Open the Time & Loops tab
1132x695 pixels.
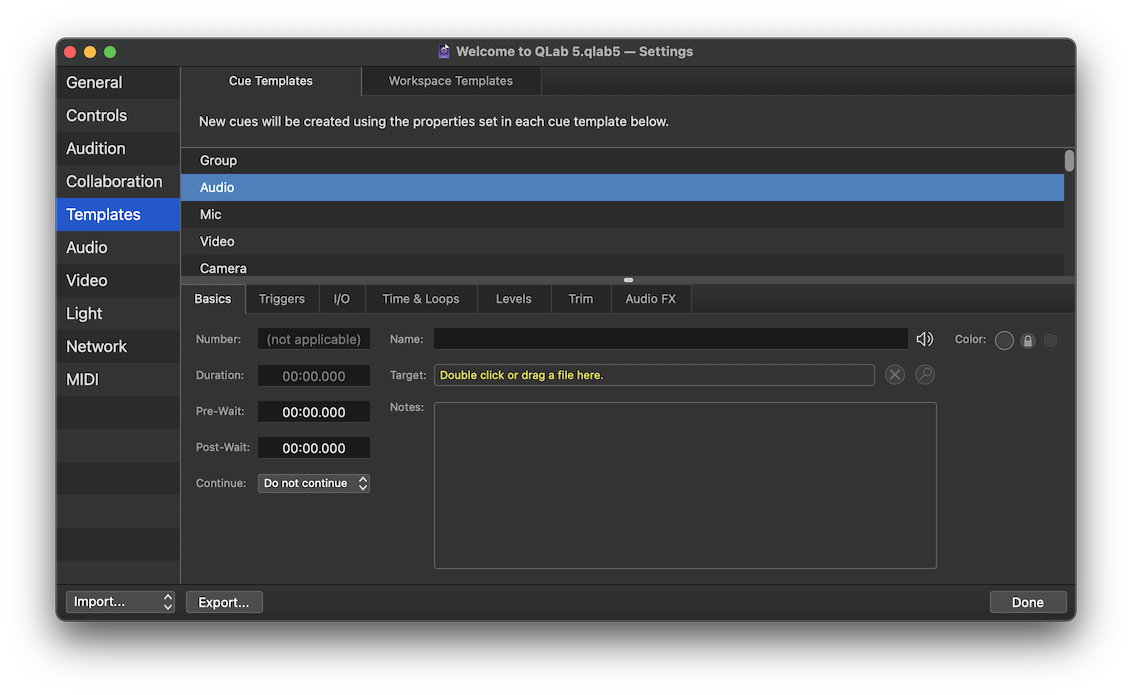click(421, 299)
